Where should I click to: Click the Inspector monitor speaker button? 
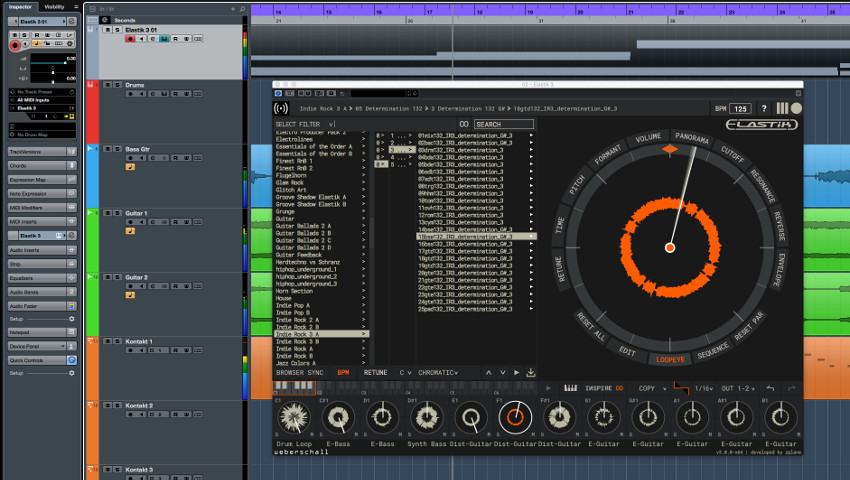point(25,43)
